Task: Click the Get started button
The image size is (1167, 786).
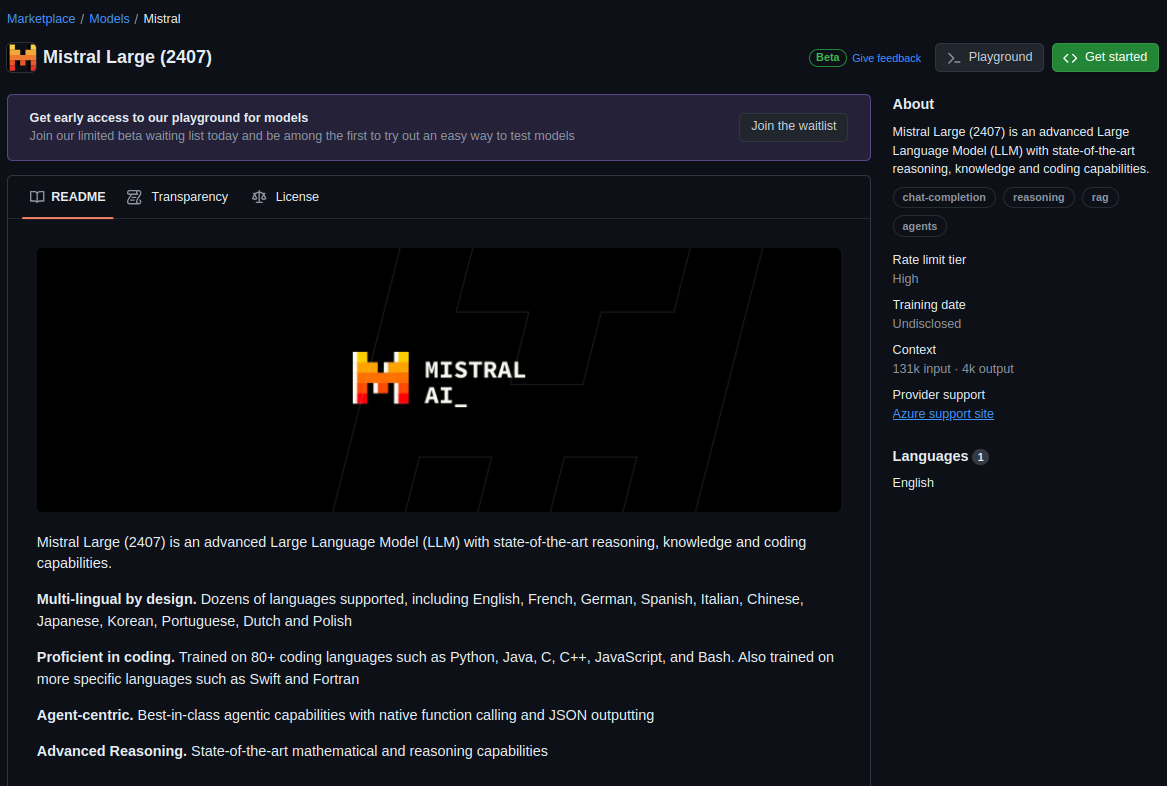Action: click(1105, 57)
